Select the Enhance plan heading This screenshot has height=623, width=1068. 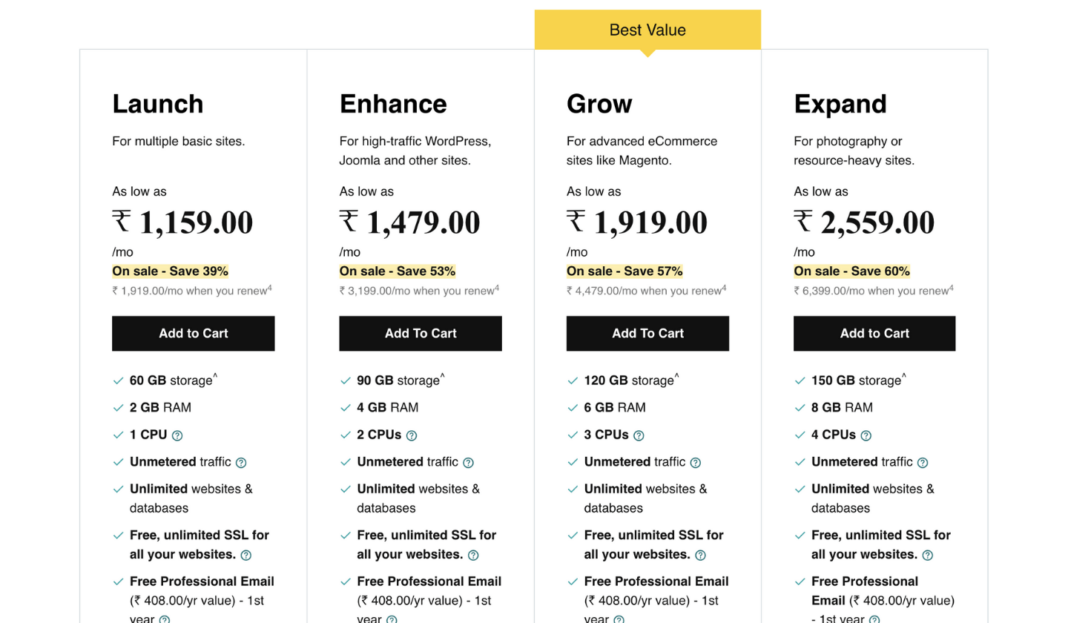tap(393, 103)
